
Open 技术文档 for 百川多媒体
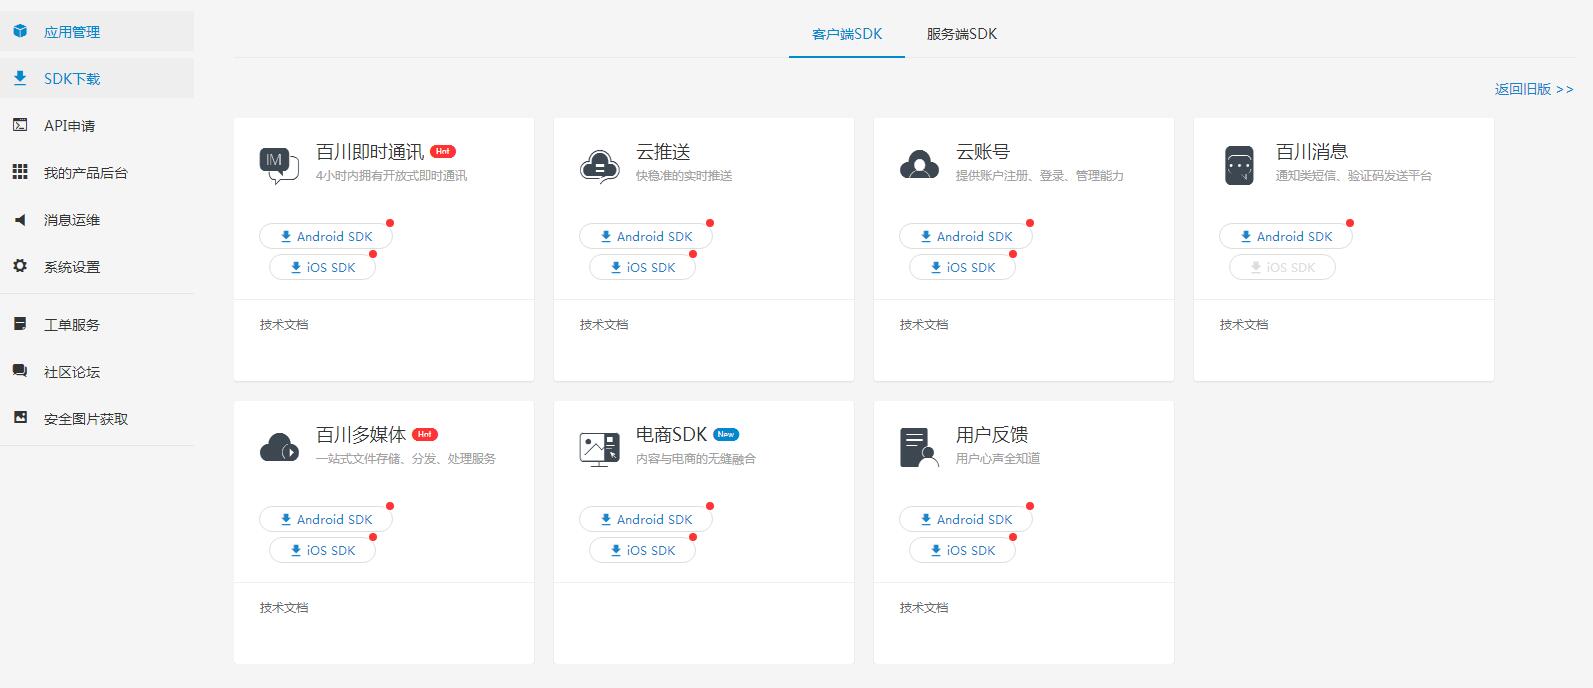pyautogui.click(x=284, y=607)
